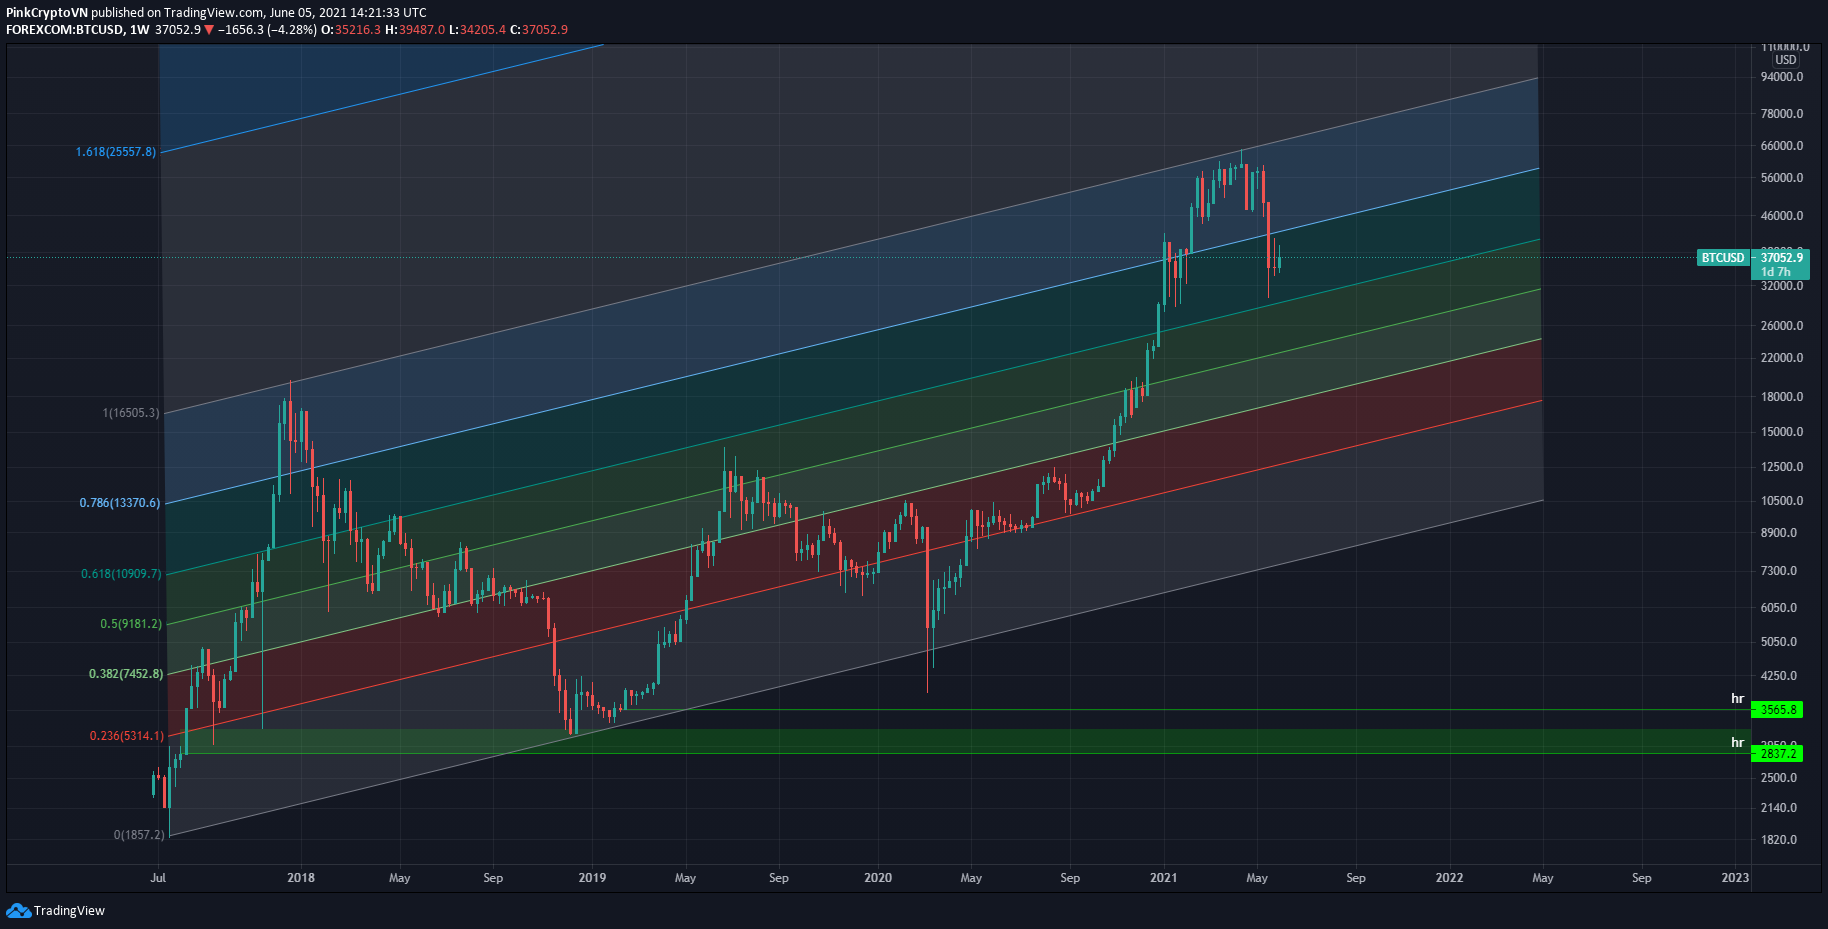Click the 37052.9 current price label
The width and height of the screenshot is (1828, 929).
[1782, 258]
